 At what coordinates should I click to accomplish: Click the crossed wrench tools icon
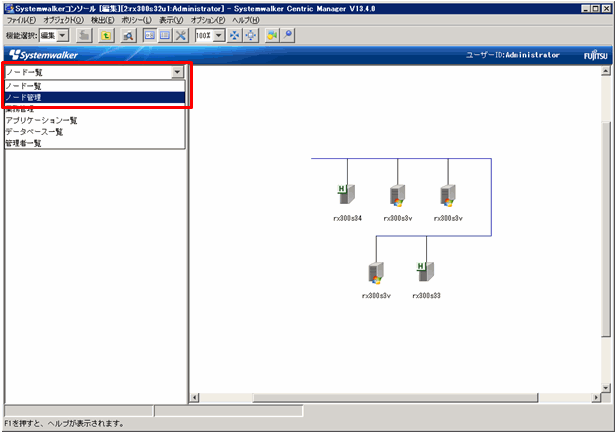[181, 36]
